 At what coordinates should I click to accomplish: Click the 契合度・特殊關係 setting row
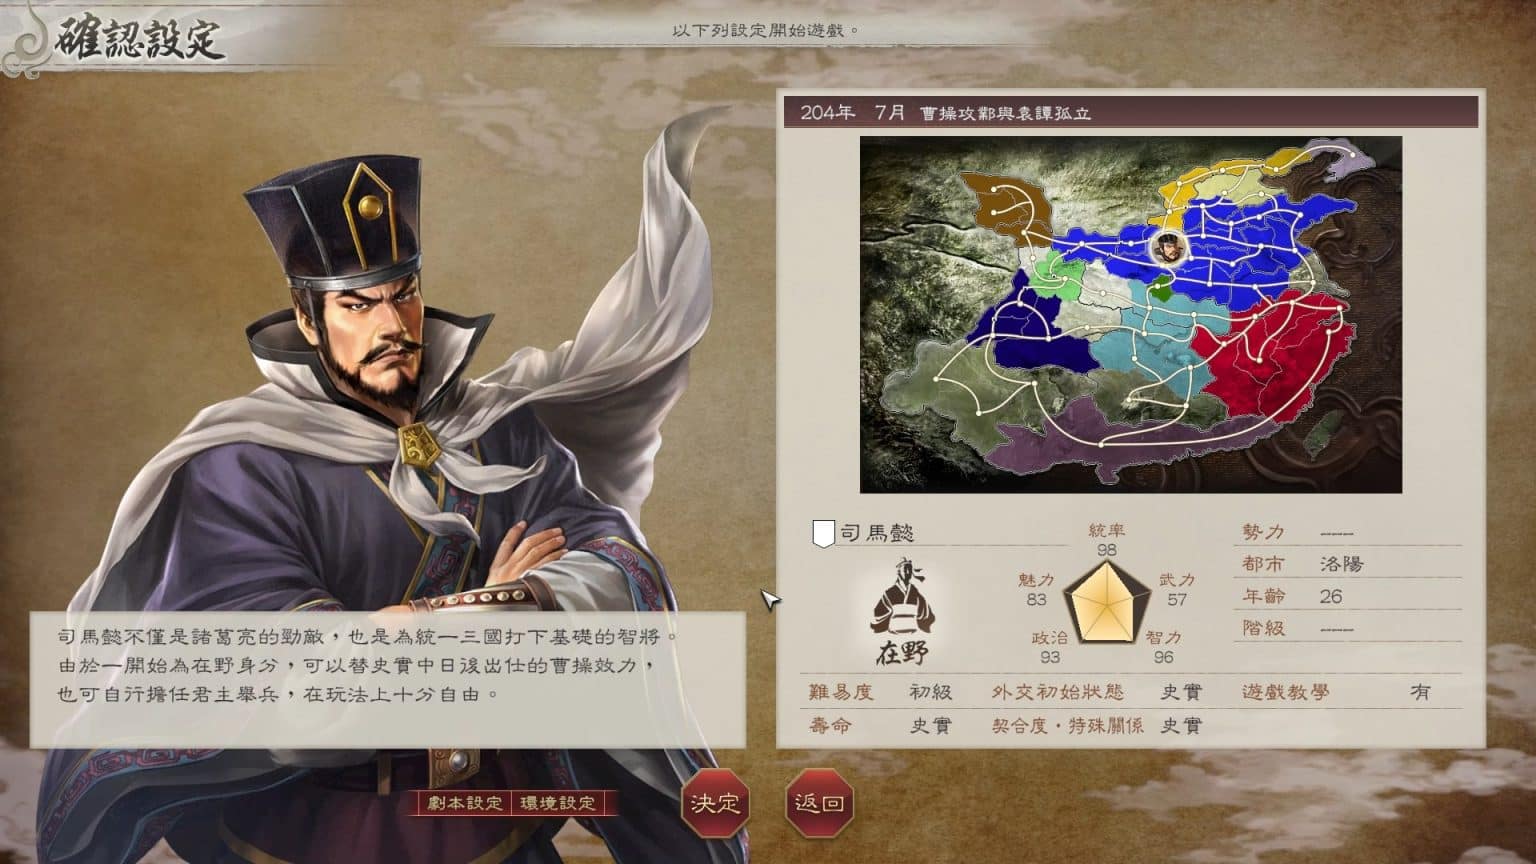click(1096, 725)
